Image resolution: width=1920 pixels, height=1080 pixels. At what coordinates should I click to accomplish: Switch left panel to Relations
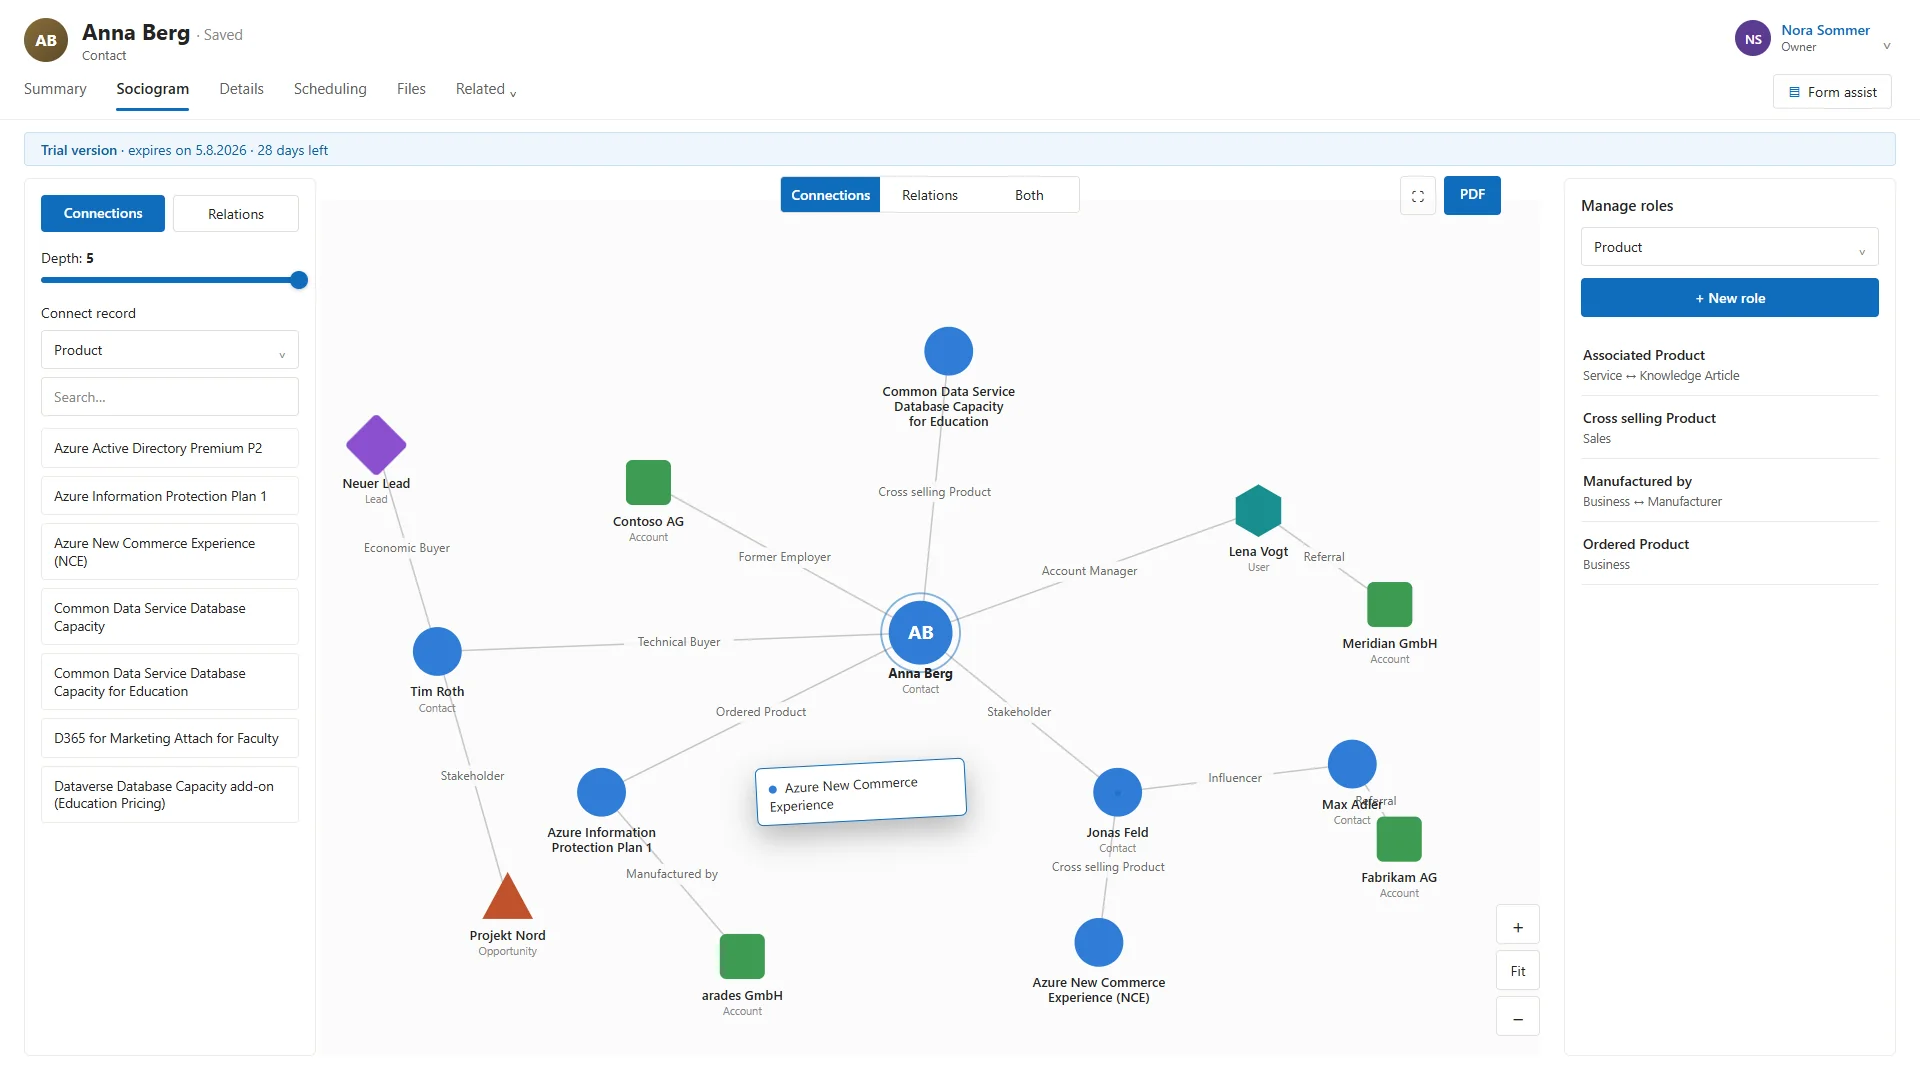point(236,214)
